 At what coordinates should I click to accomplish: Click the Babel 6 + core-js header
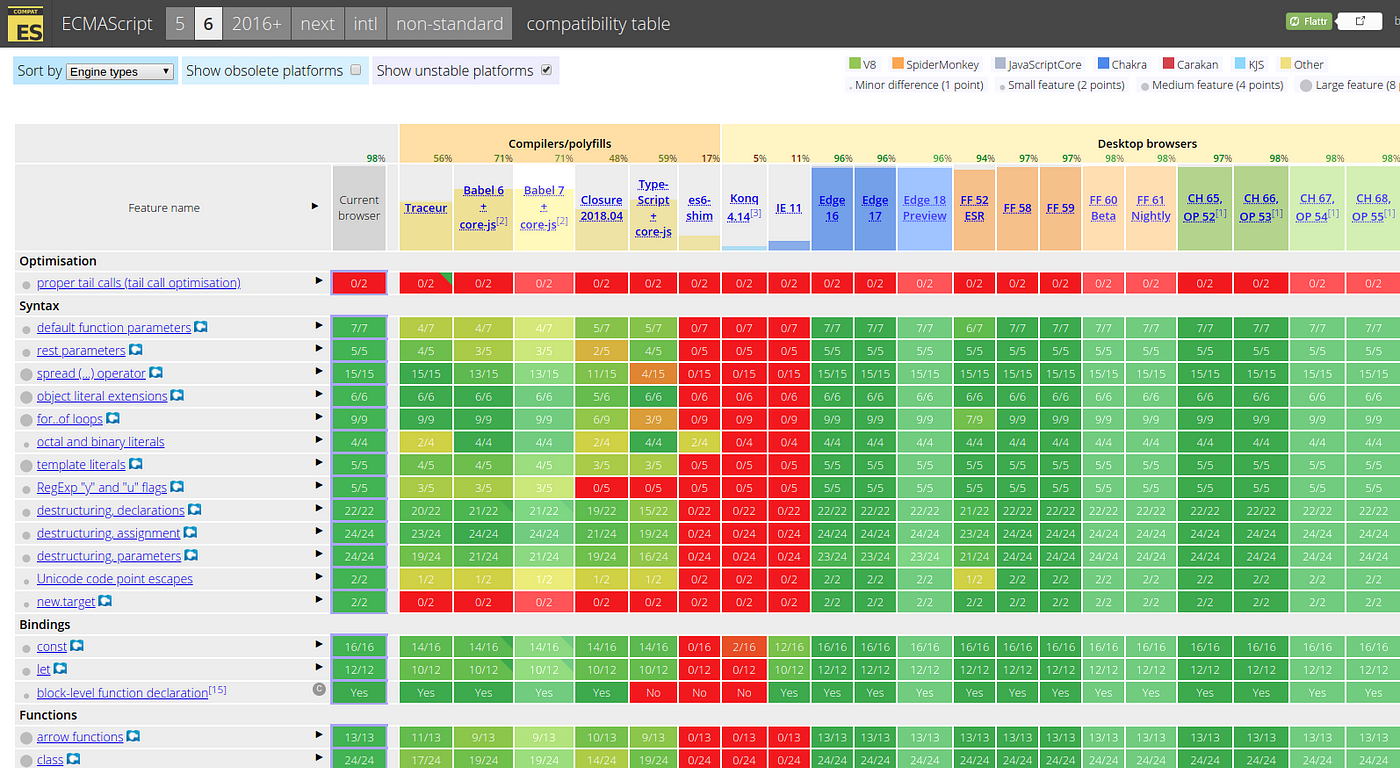[484, 208]
